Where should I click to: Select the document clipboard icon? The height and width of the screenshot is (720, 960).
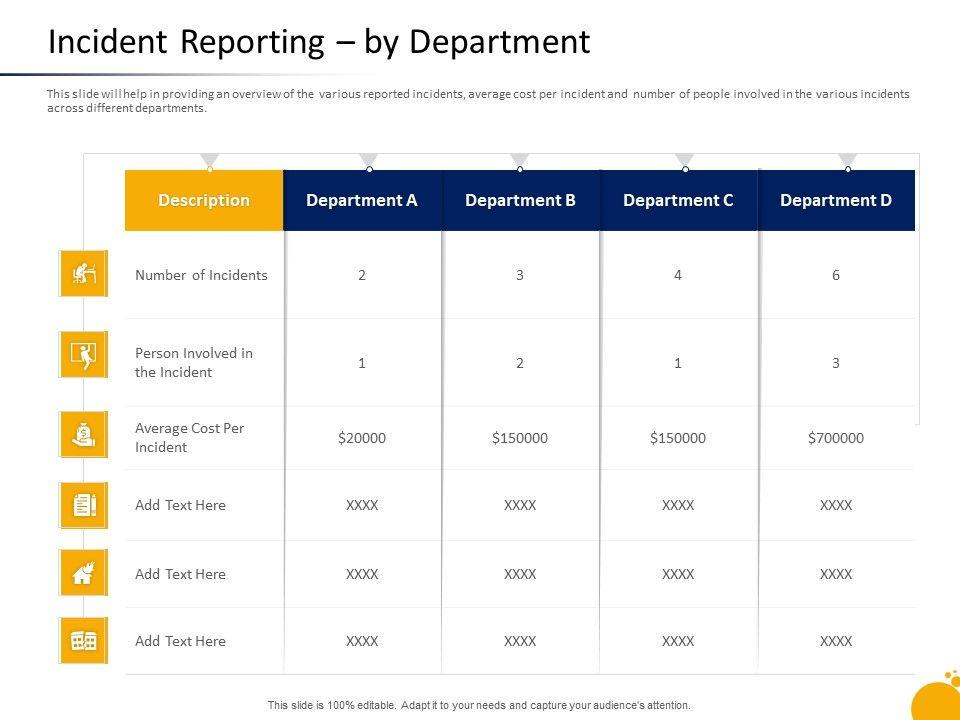(83, 506)
